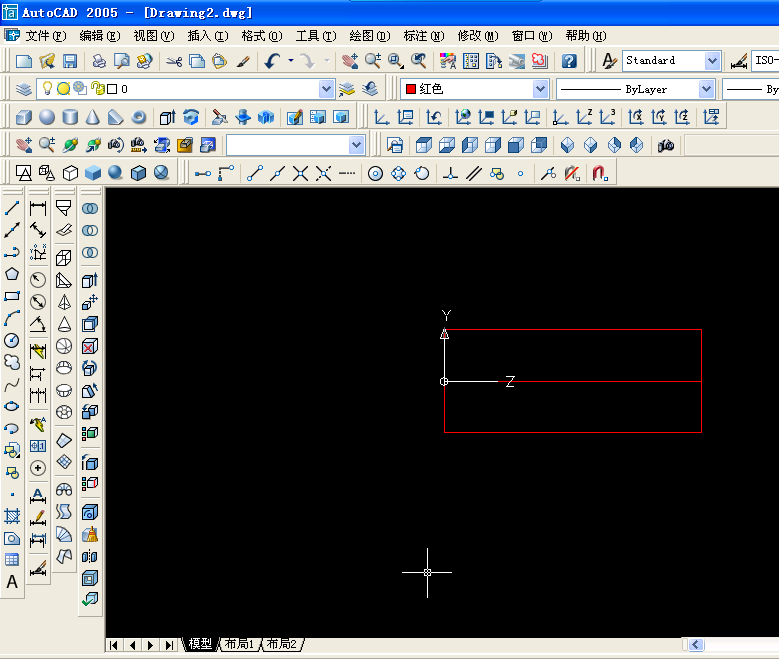Click the Sphere solid tool
Image resolution: width=779 pixels, height=659 pixels.
point(47,117)
